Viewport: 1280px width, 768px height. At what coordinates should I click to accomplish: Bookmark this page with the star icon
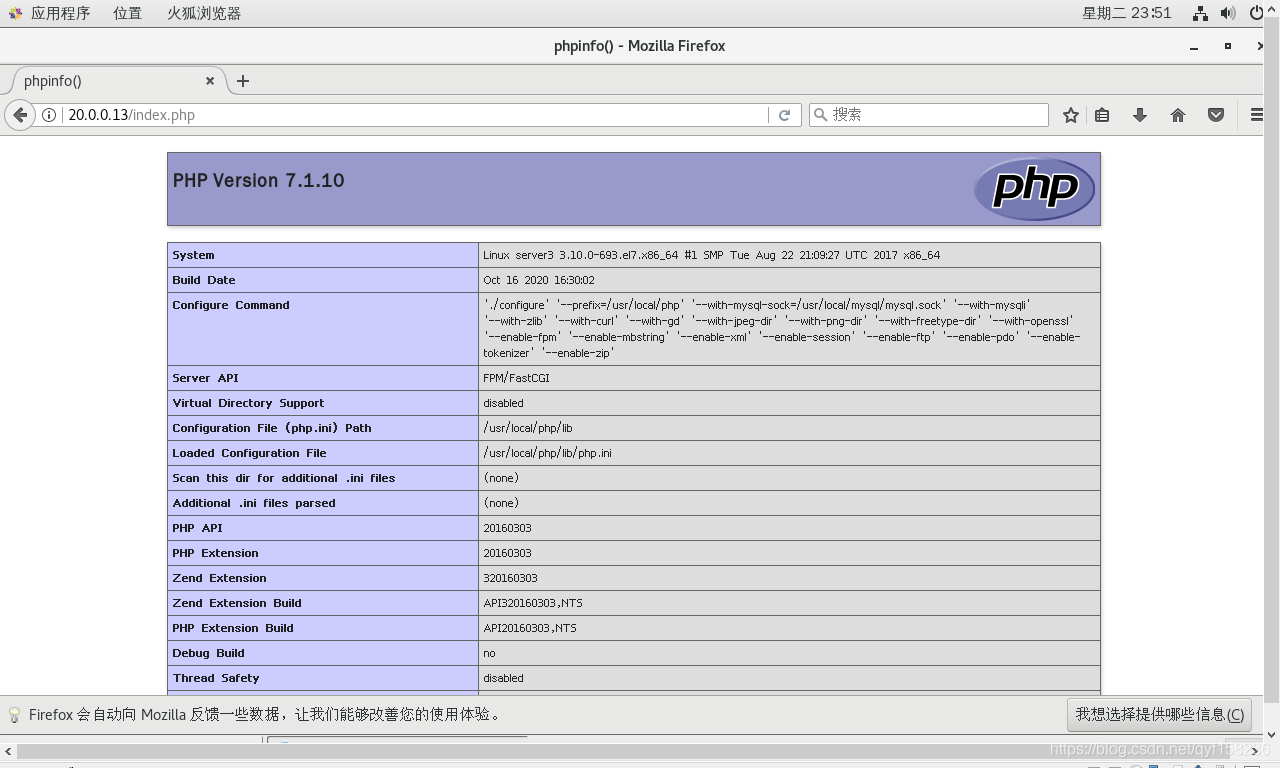[x=1071, y=115]
